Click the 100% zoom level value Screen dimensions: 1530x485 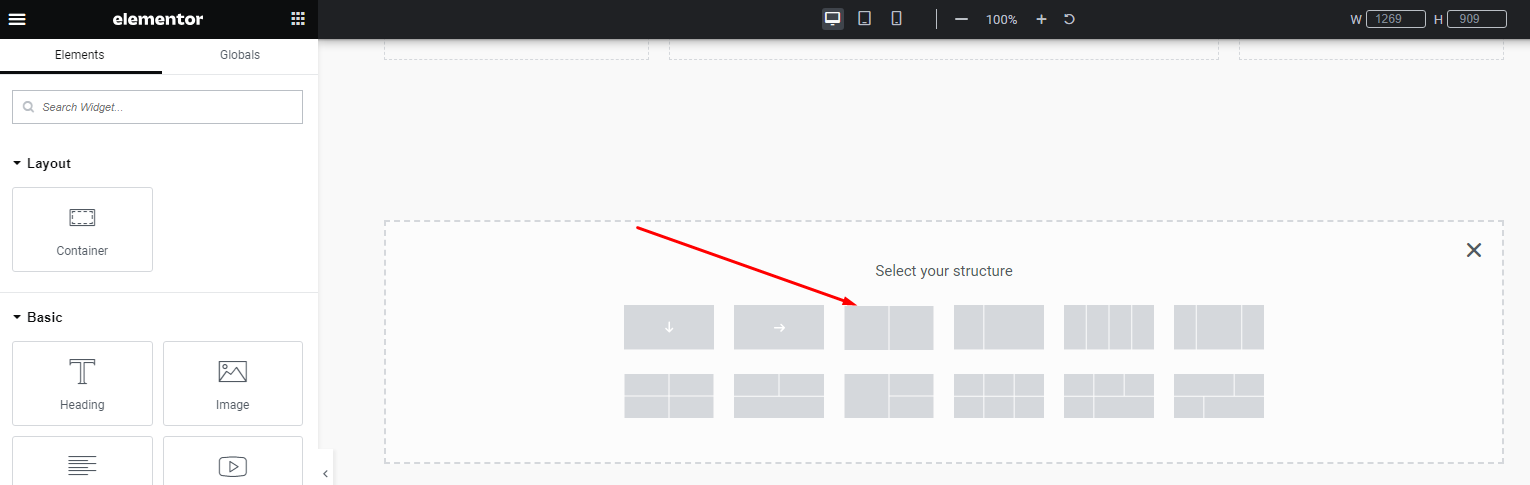(x=1001, y=20)
